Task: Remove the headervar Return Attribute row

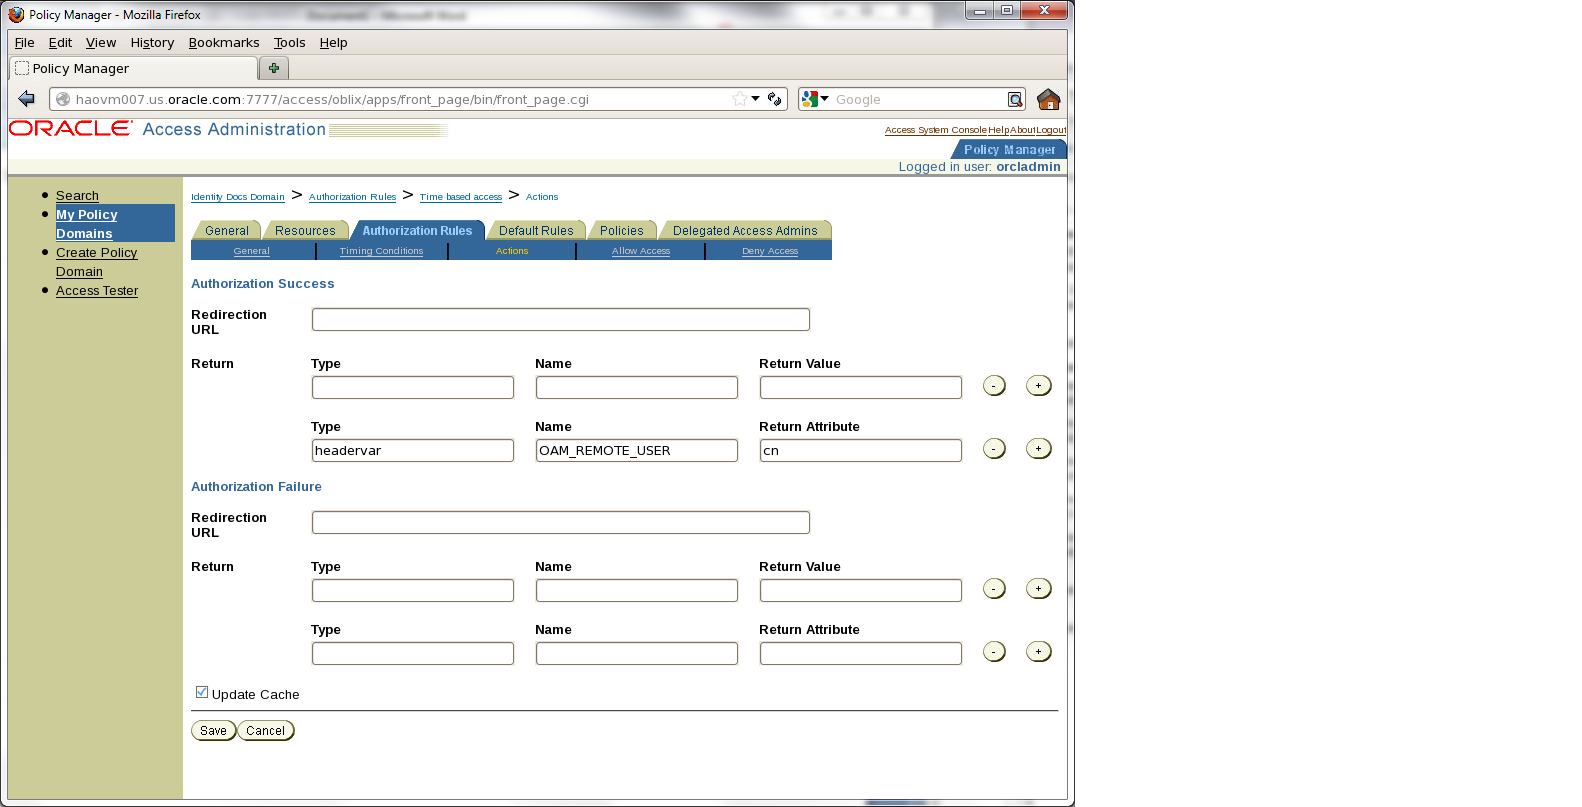Action: pyautogui.click(x=994, y=449)
